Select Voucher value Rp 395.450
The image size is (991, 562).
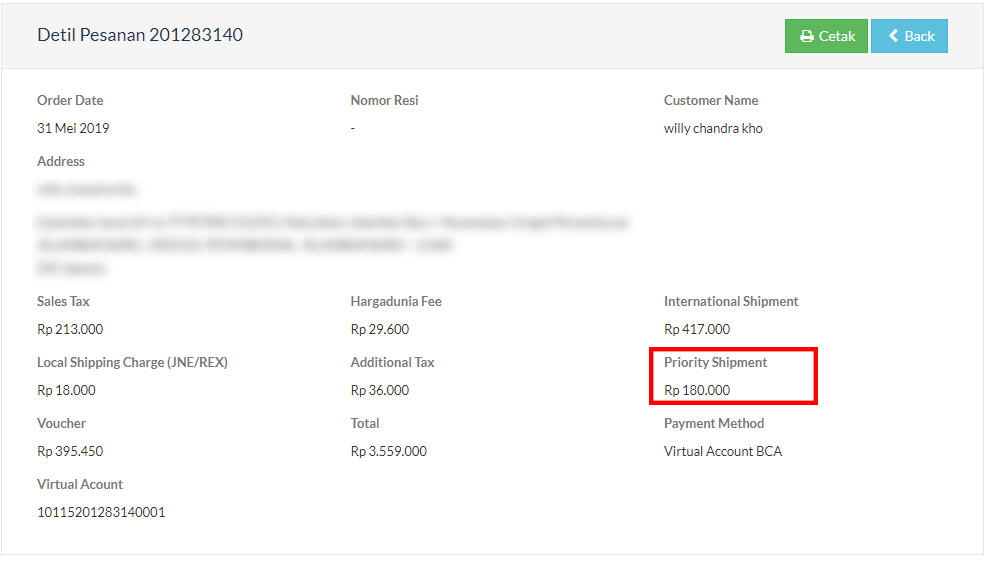point(70,451)
